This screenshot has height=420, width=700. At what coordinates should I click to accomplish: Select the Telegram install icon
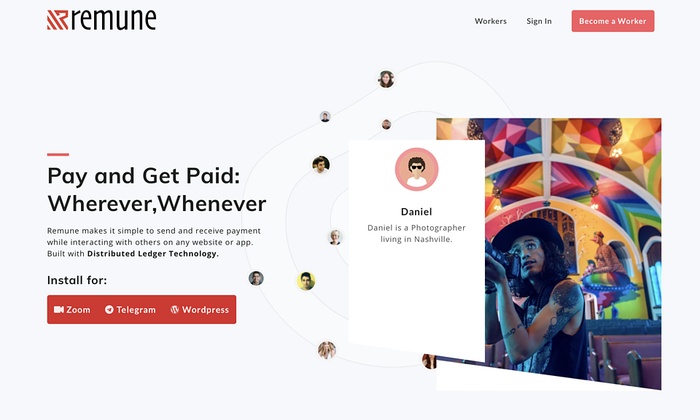pos(109,309)
